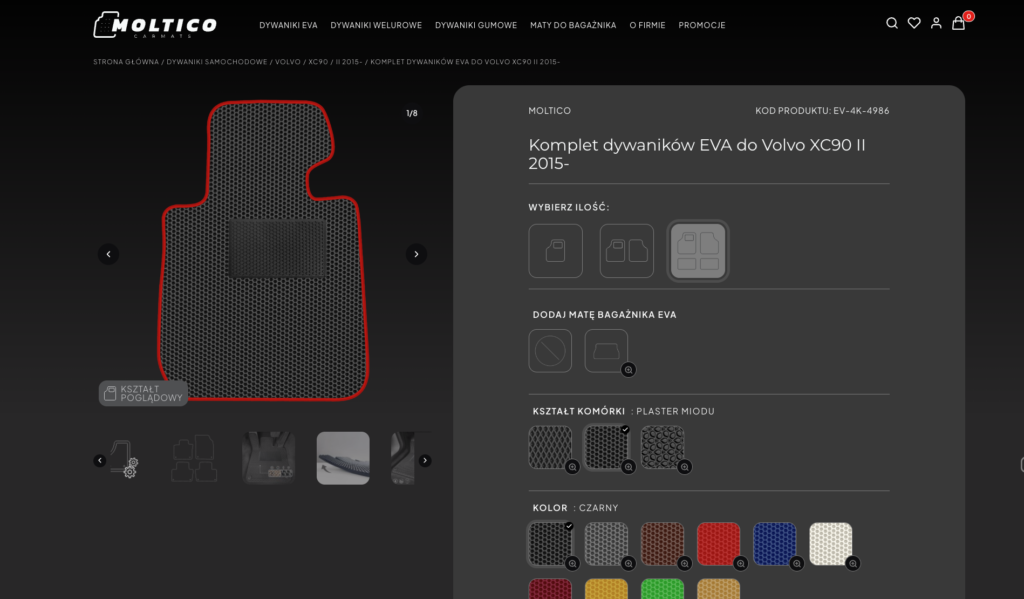Go to XC90 breadcrumb link
Image resolution: width=1024 pixels, height=599 pixels.
click(x=318, y=62)
